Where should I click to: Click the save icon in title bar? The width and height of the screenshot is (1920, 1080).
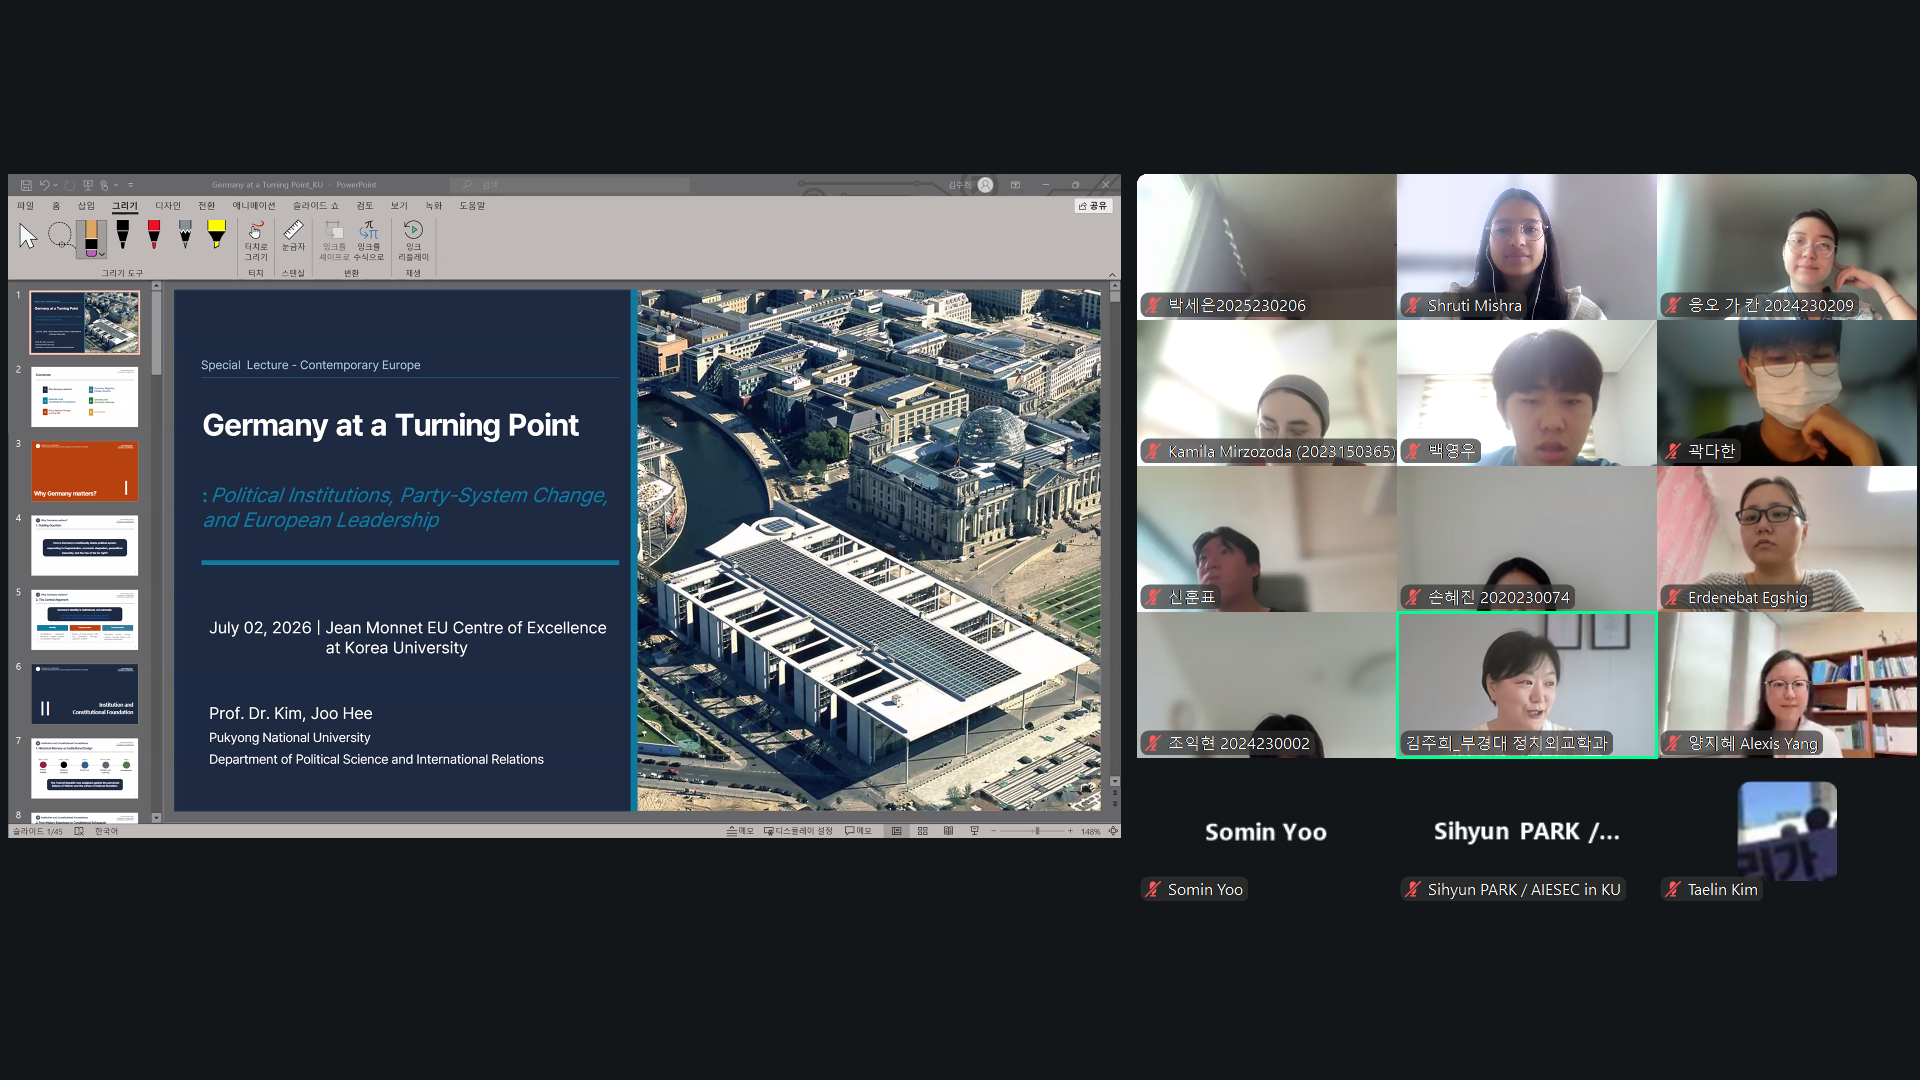pyautogui.click(x=26, y=185)
